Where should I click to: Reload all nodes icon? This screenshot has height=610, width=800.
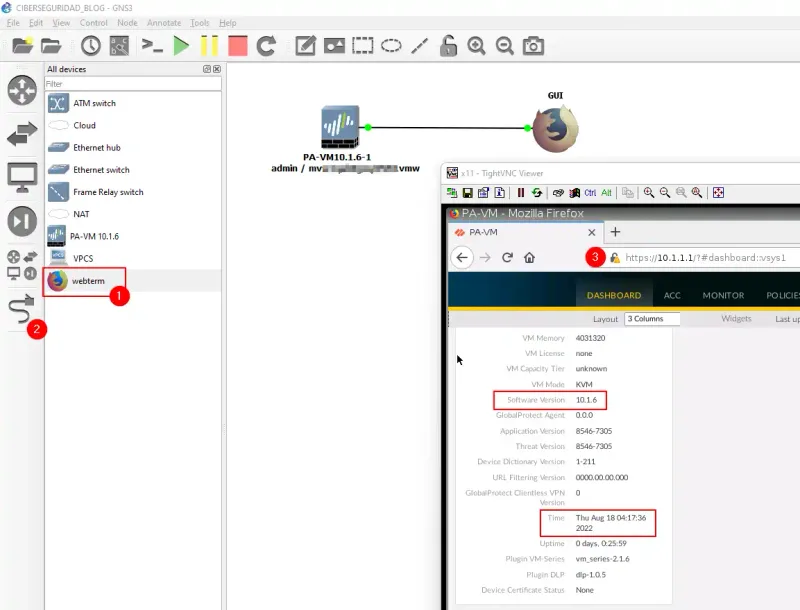[x=266, y=45]
